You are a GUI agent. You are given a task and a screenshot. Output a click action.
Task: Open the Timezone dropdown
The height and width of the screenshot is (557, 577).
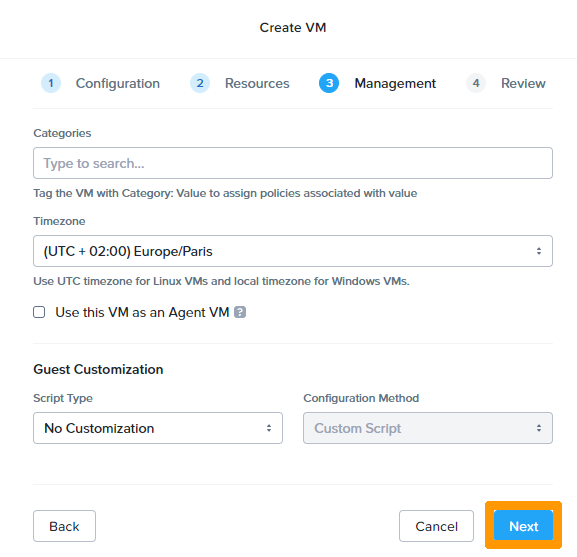tap(293, 251)
